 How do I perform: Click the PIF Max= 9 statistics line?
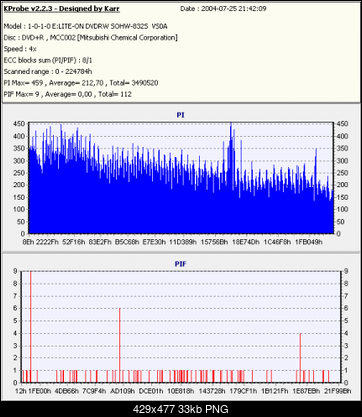coord(68,94)
